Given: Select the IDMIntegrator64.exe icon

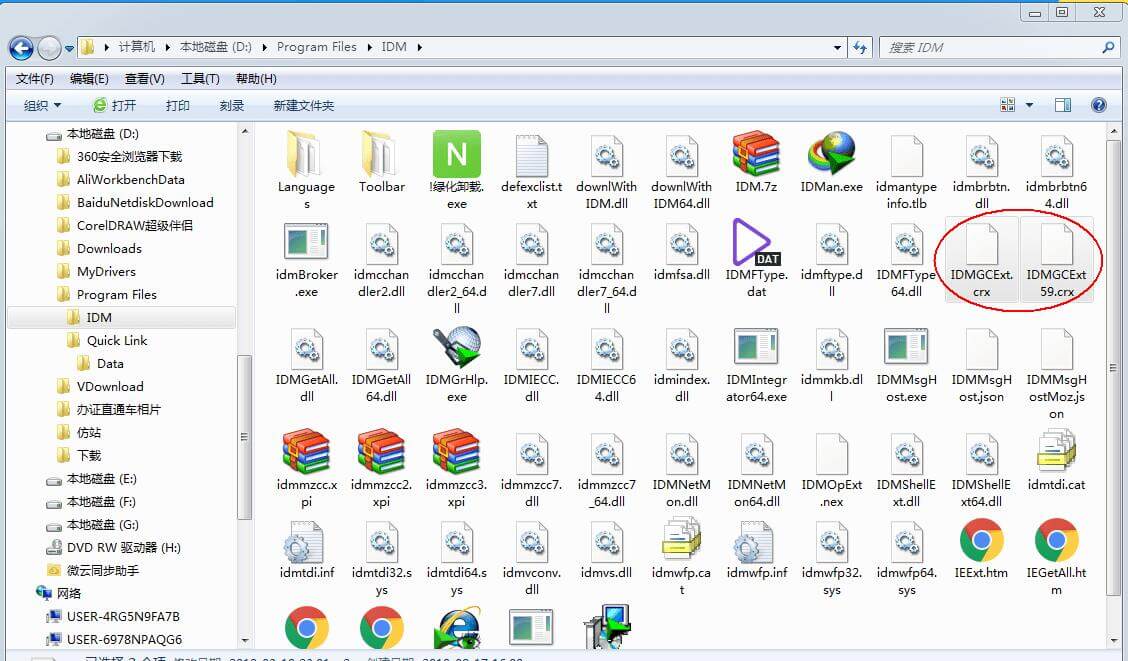Looking at the screenshot, I should (x=756, y=347).
